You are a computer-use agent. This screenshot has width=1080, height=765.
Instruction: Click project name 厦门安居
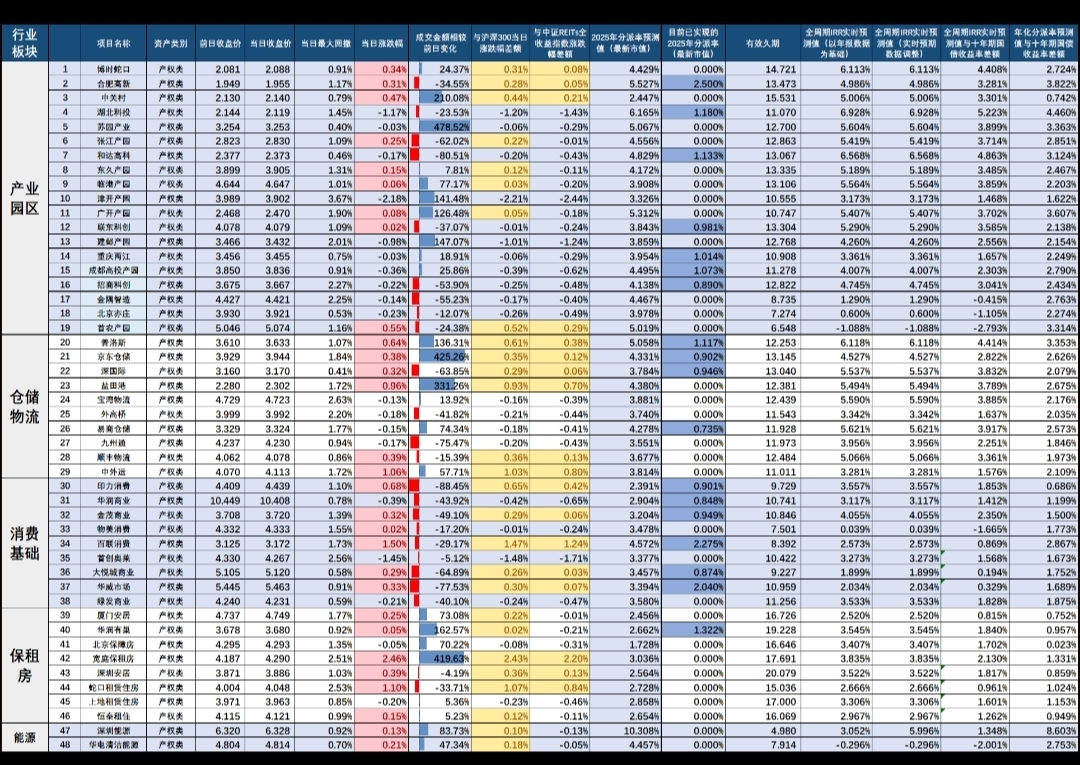coord(114,615)
